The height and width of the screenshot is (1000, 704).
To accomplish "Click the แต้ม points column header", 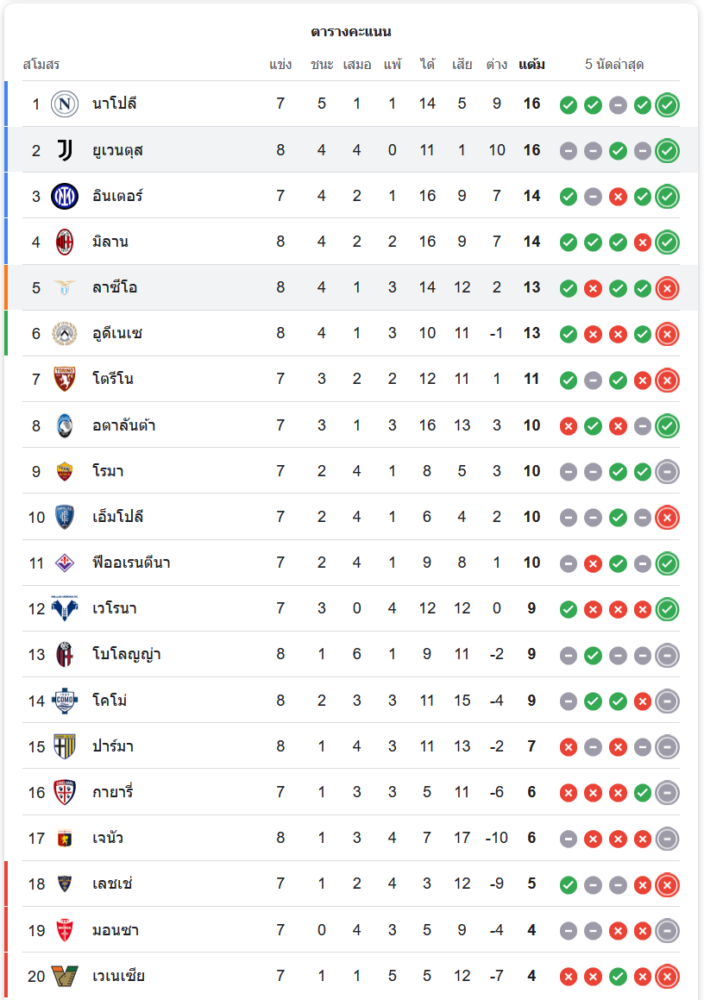I will click(532, 65).
